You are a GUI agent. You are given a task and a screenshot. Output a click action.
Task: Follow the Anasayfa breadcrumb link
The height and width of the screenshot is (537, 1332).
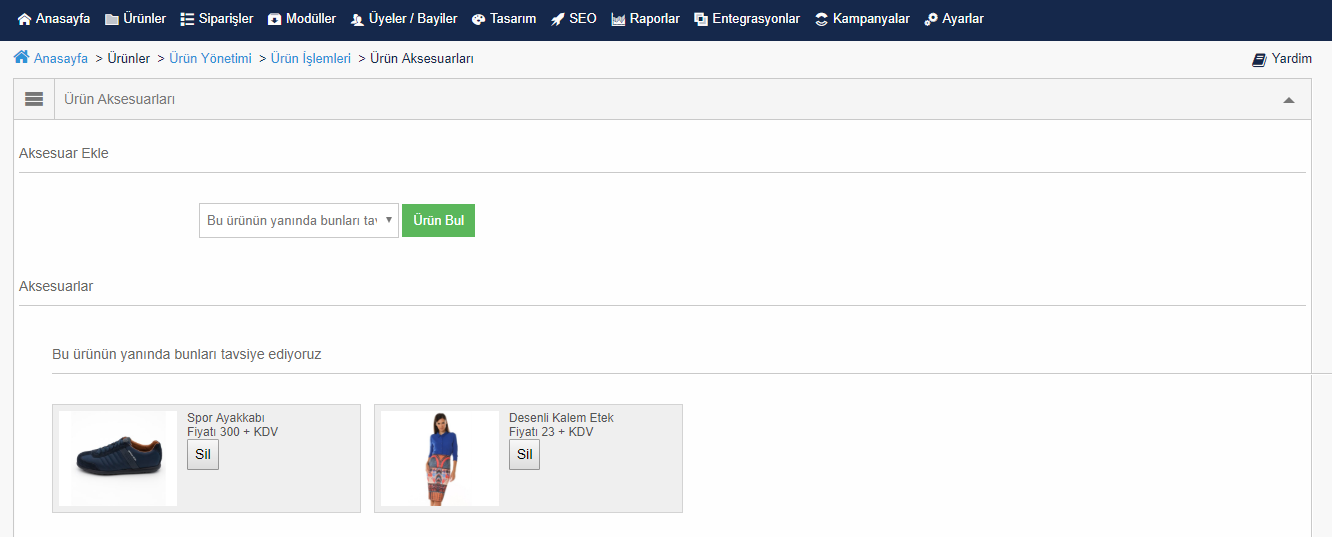(x=61, y=59)
